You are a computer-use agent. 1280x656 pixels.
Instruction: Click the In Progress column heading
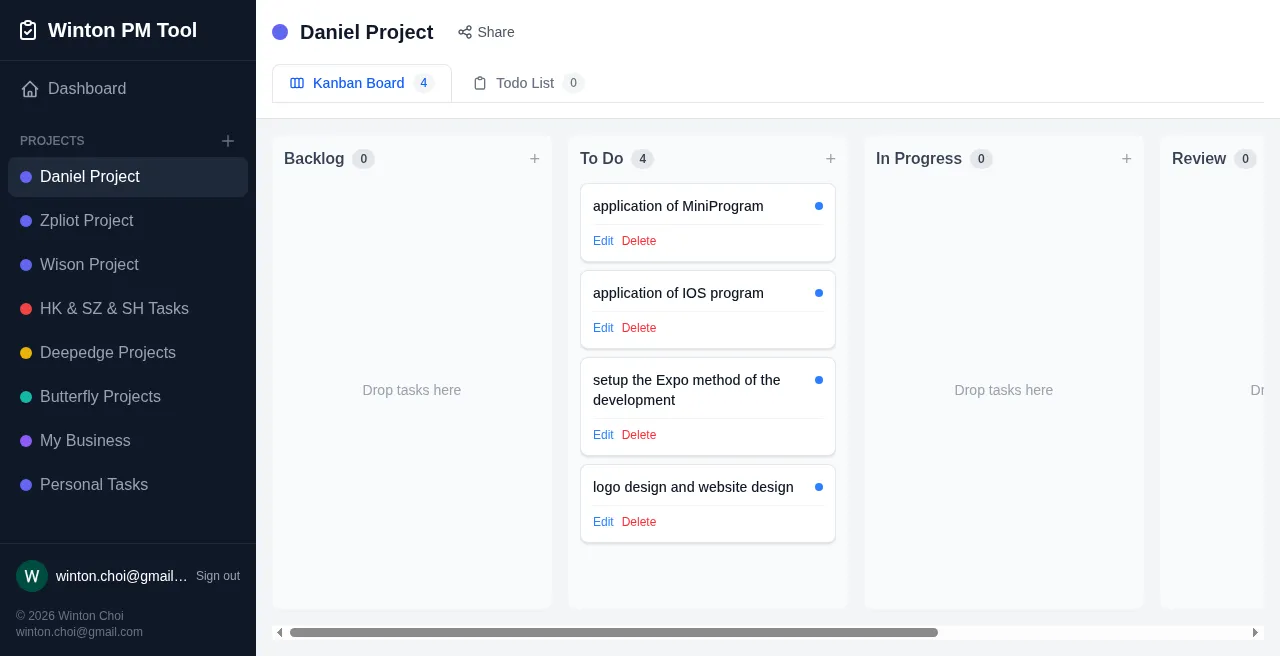point(919,159)
